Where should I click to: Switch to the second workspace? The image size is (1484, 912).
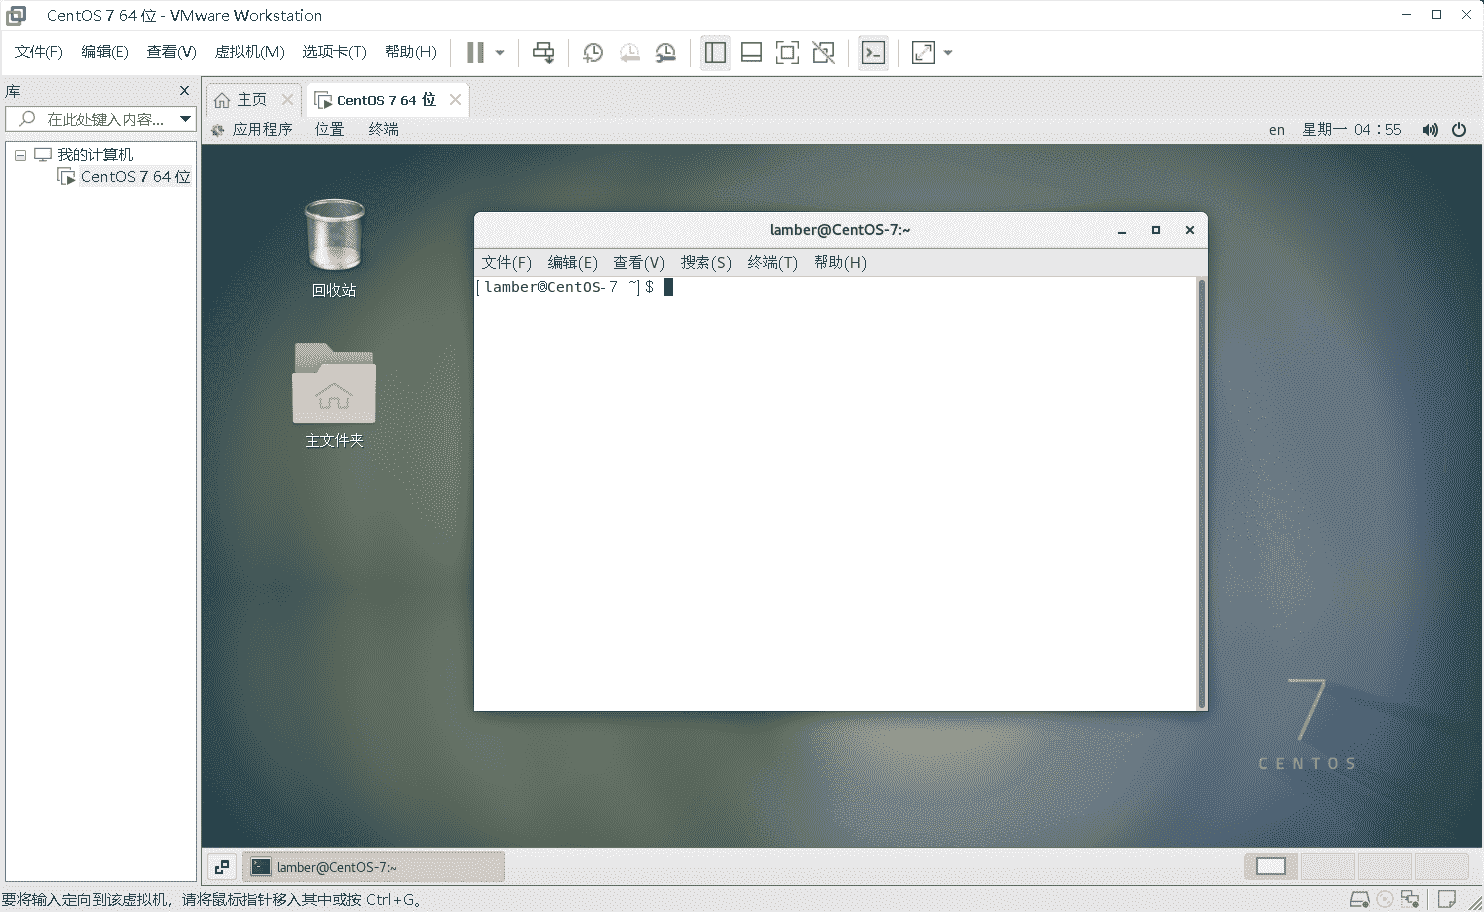point(1327,867)
